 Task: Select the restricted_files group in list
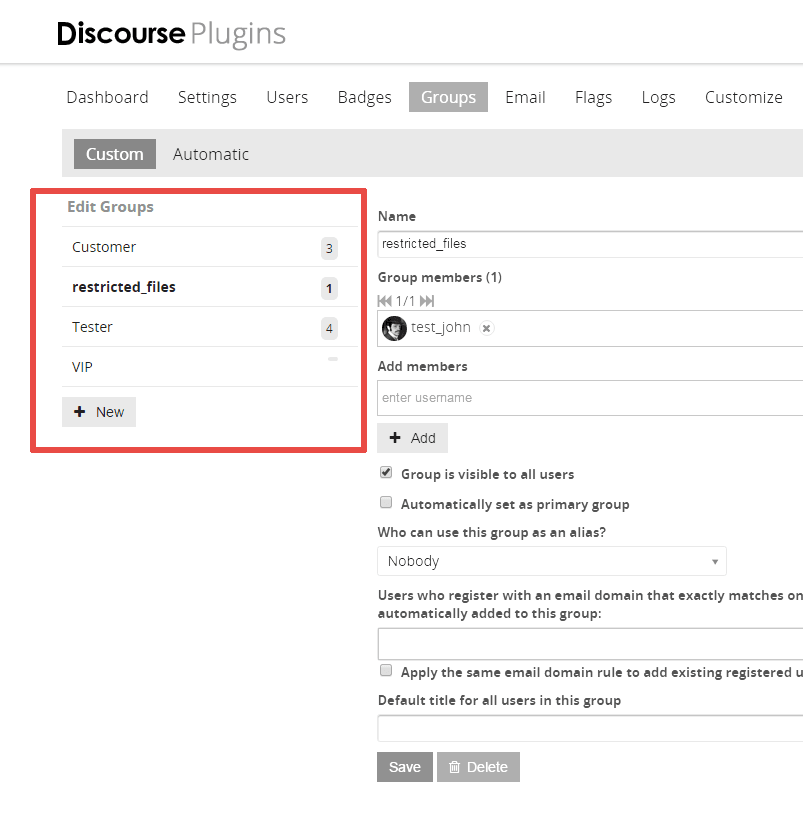pyautogui.click(x=210, y=287)
